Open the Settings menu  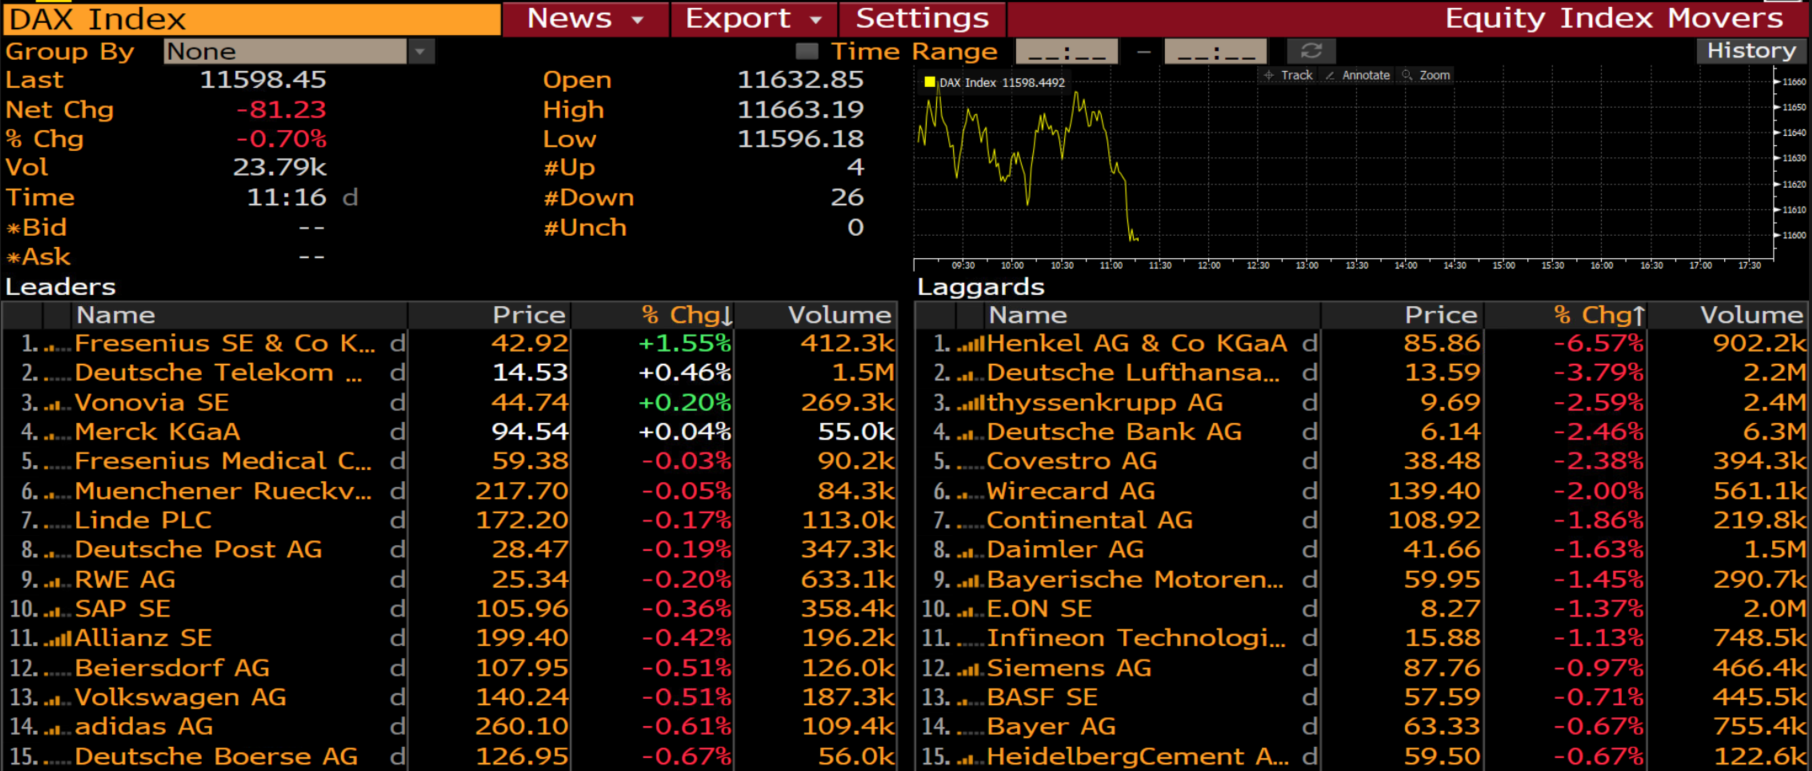tap(922, 18)
